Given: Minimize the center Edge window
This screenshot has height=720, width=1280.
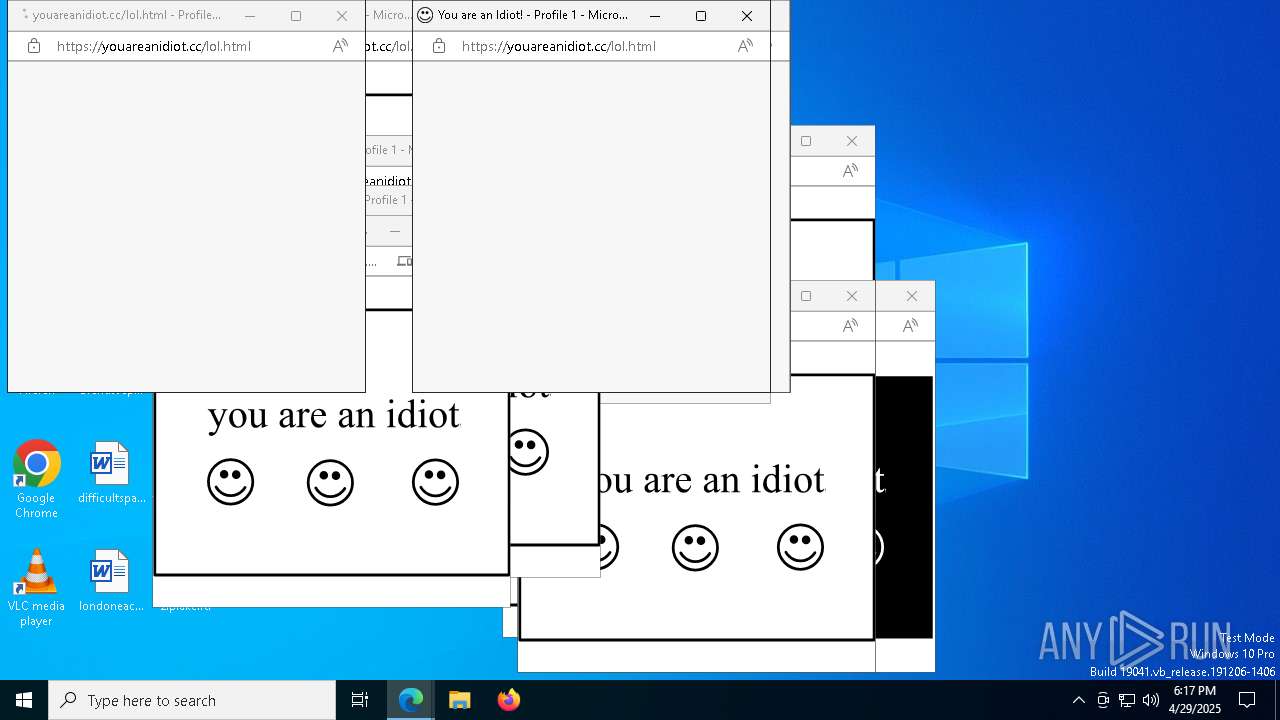Looking at the screenshot, I should (x=655, y=15).
